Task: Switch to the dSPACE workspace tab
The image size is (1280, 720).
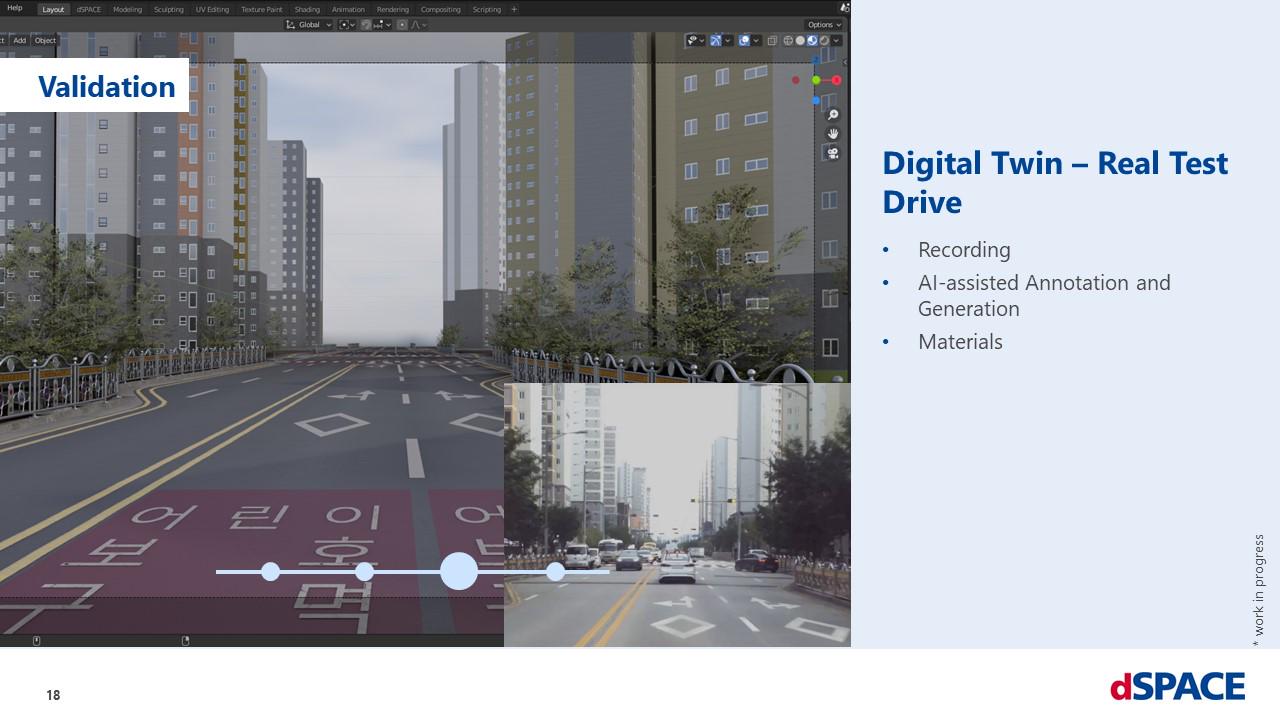Action: point(88,9)
